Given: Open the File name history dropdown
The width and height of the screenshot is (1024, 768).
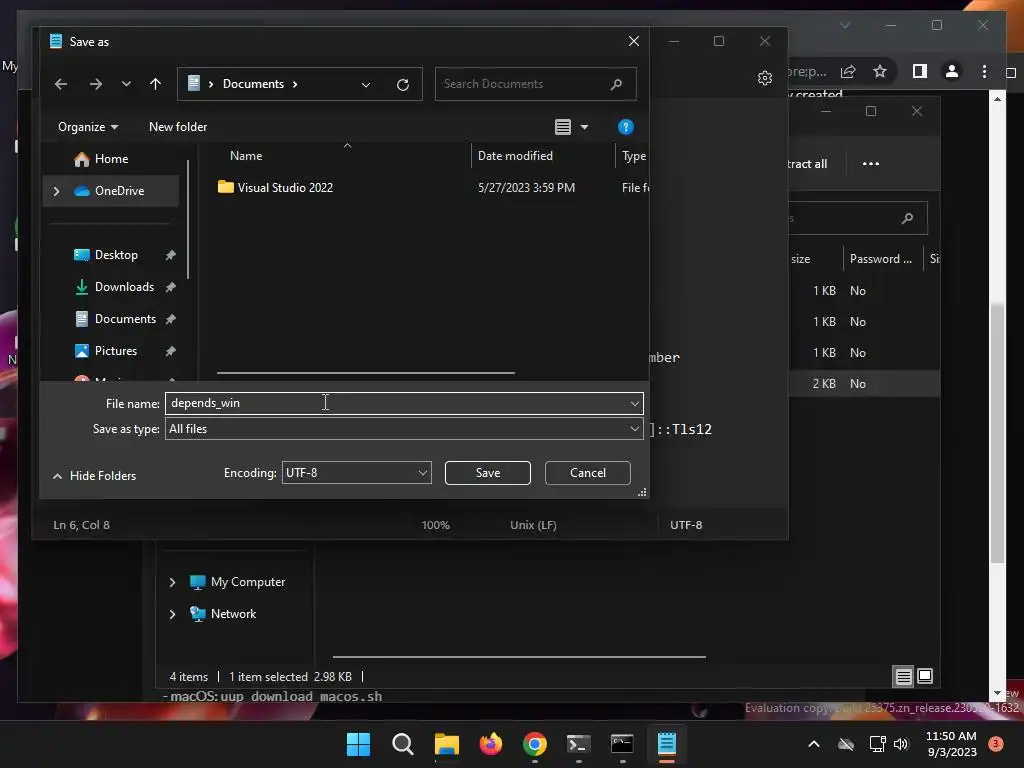Looking at the screenshot, I should [634, 404].
